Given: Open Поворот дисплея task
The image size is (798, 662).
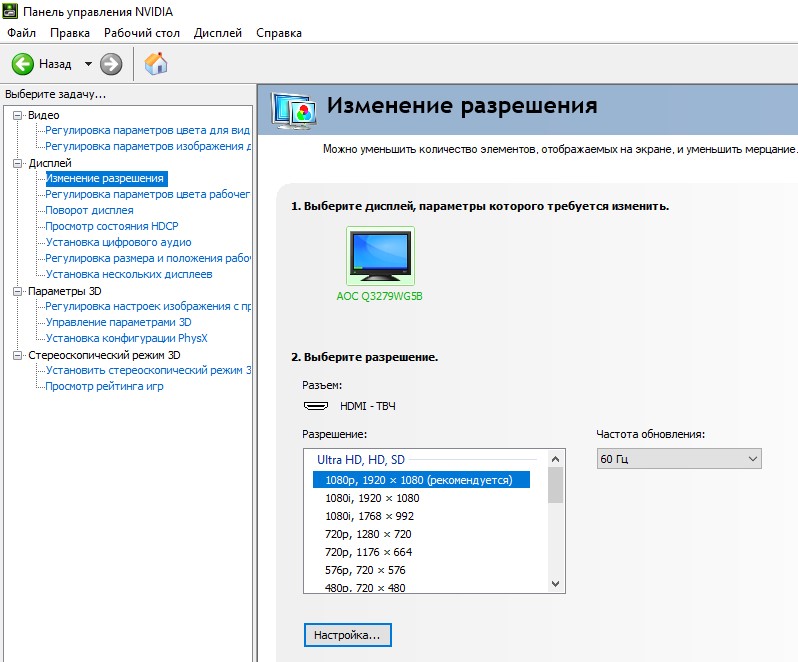Looking at the screenshot, I should click(90, 210).
